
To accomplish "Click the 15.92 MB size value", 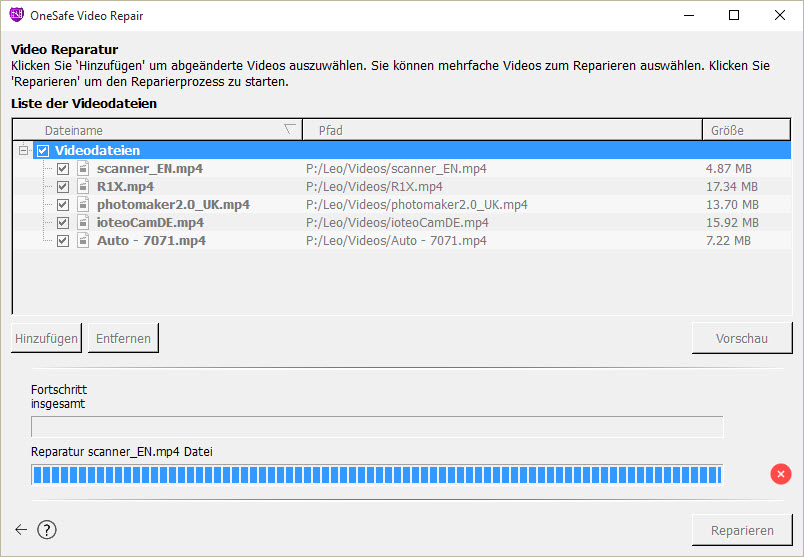I will [732, 223].
